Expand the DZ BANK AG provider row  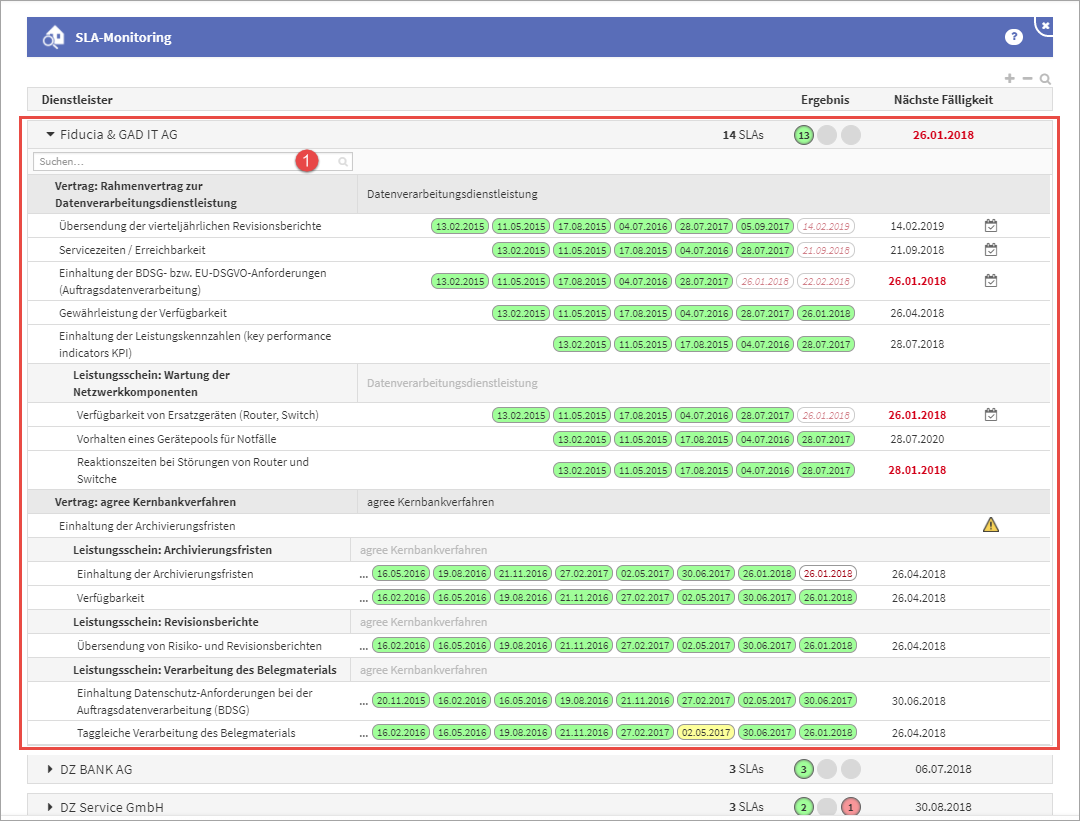[x=50, y=770]
